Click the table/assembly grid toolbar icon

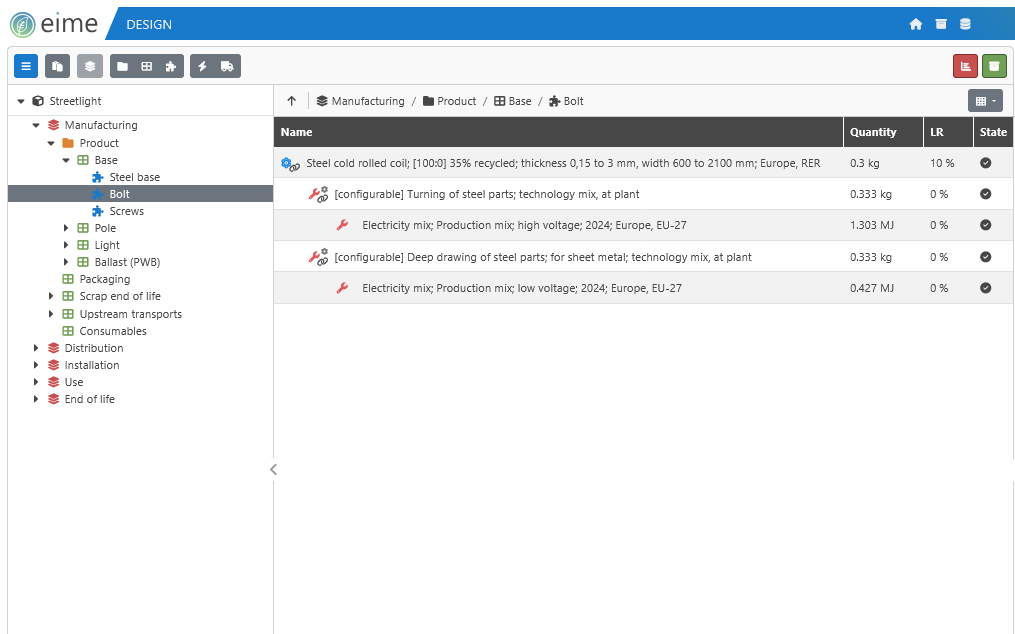click(x=147, y=66)
